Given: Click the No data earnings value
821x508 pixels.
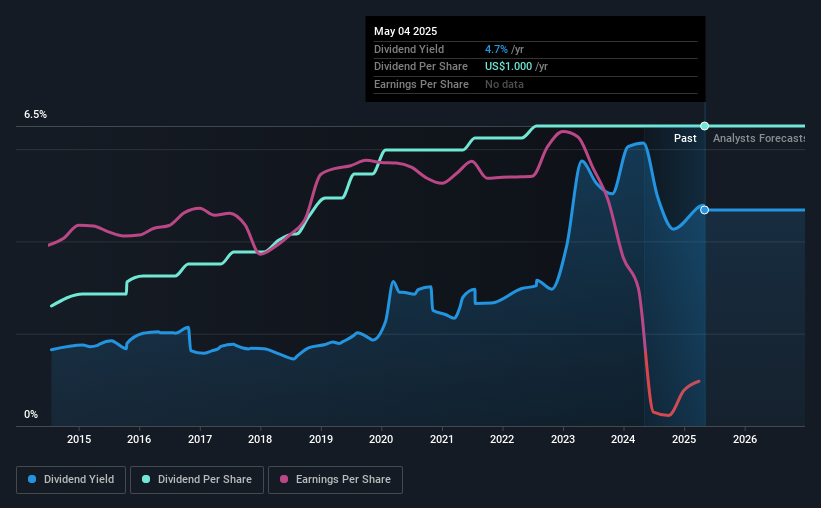Looking at the screenshot, I should pos(504,84).
